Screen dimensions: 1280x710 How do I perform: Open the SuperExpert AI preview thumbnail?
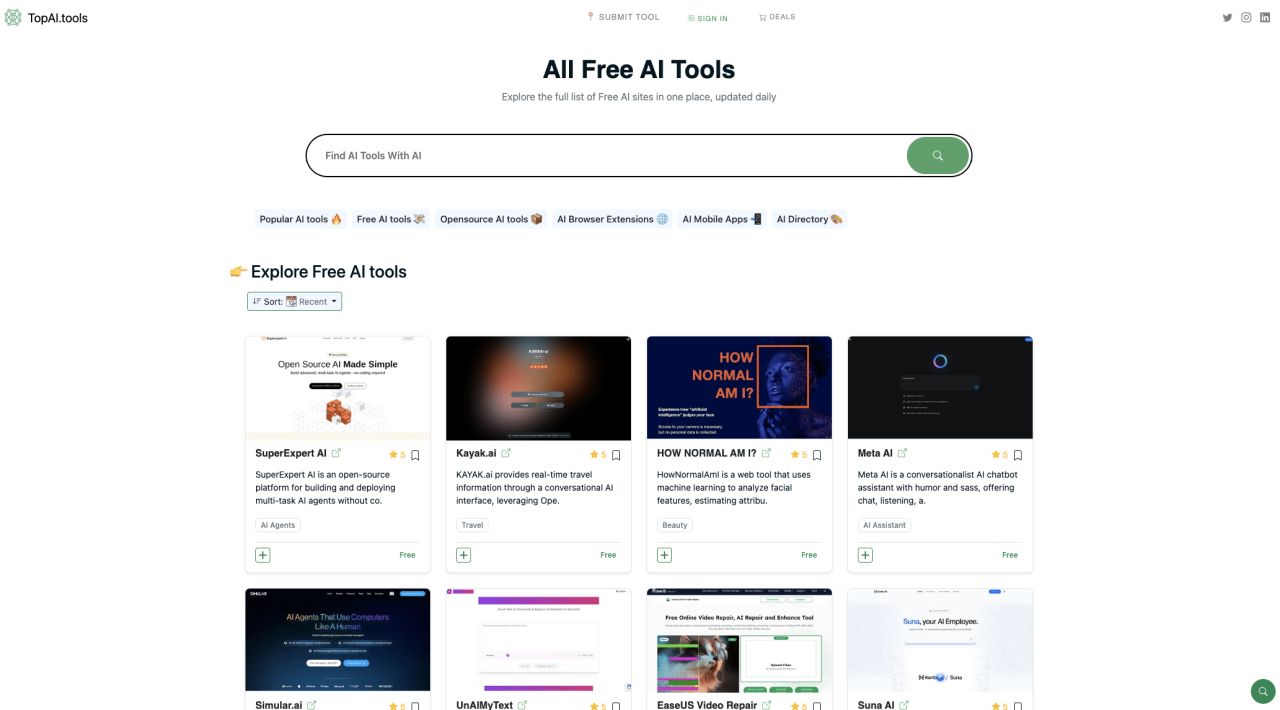[338, 388]
